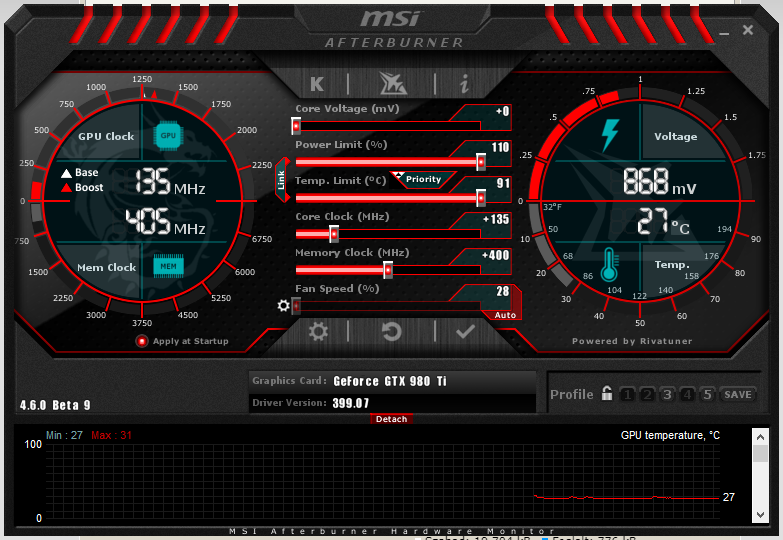Toggle fan speed Auto mode
Screen dimensions: 783x540
point(505,315)
